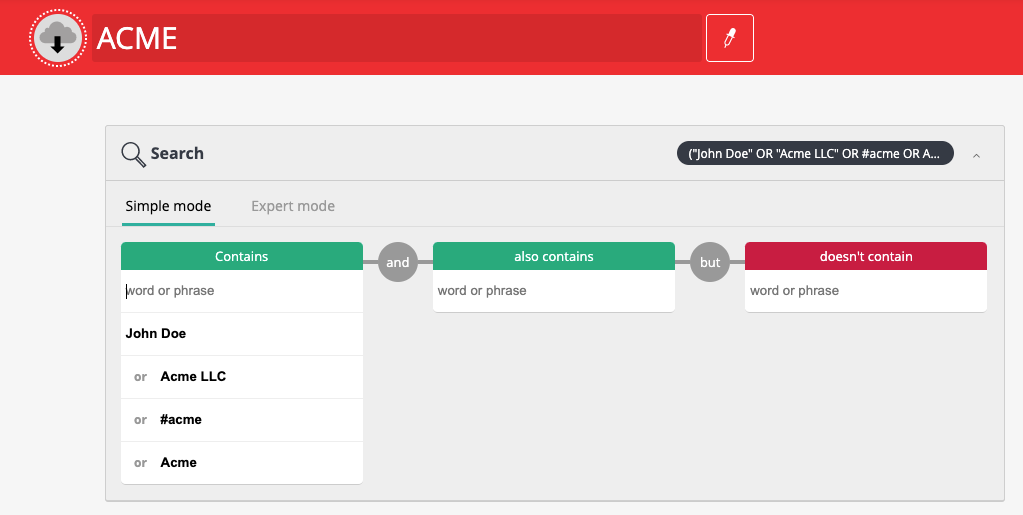Viewport: 1023px width, 515px height.
Task: Select the #acme keyword row
Action: pos(241,420)
